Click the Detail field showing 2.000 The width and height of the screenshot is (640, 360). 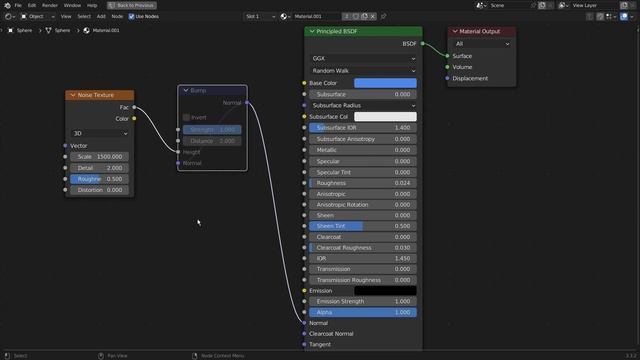[x=100, y=168]
